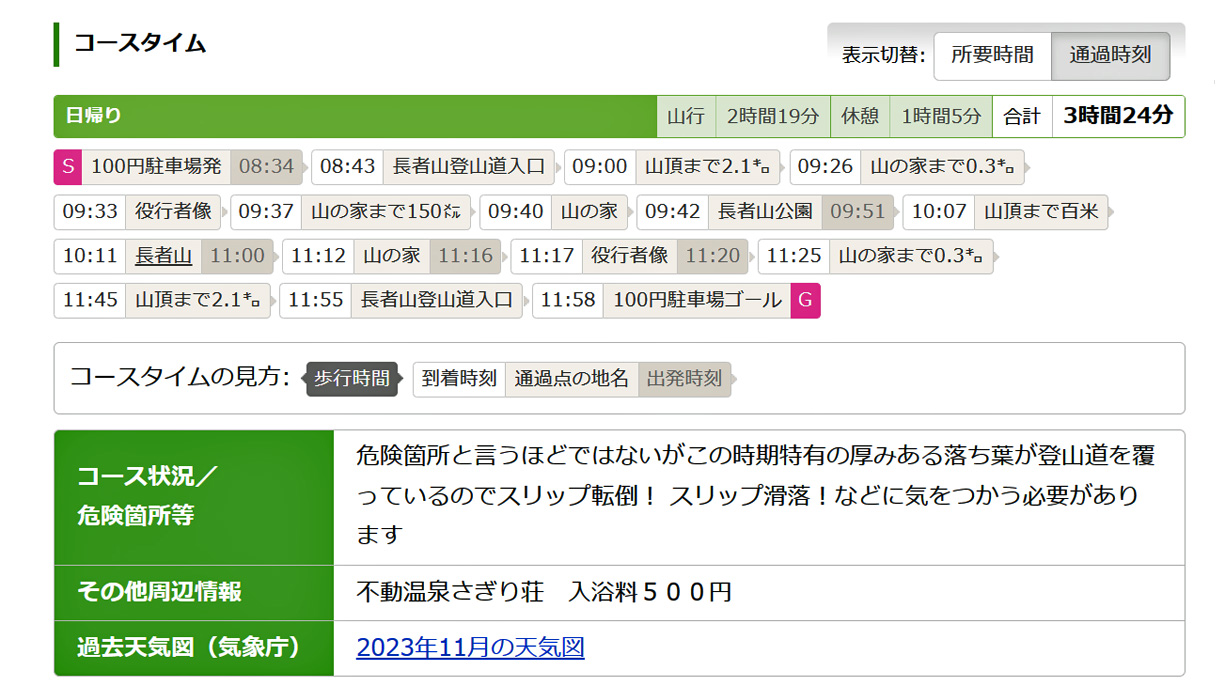
Task: Click the pink G goal marker icon
Action: coord(805,300)
